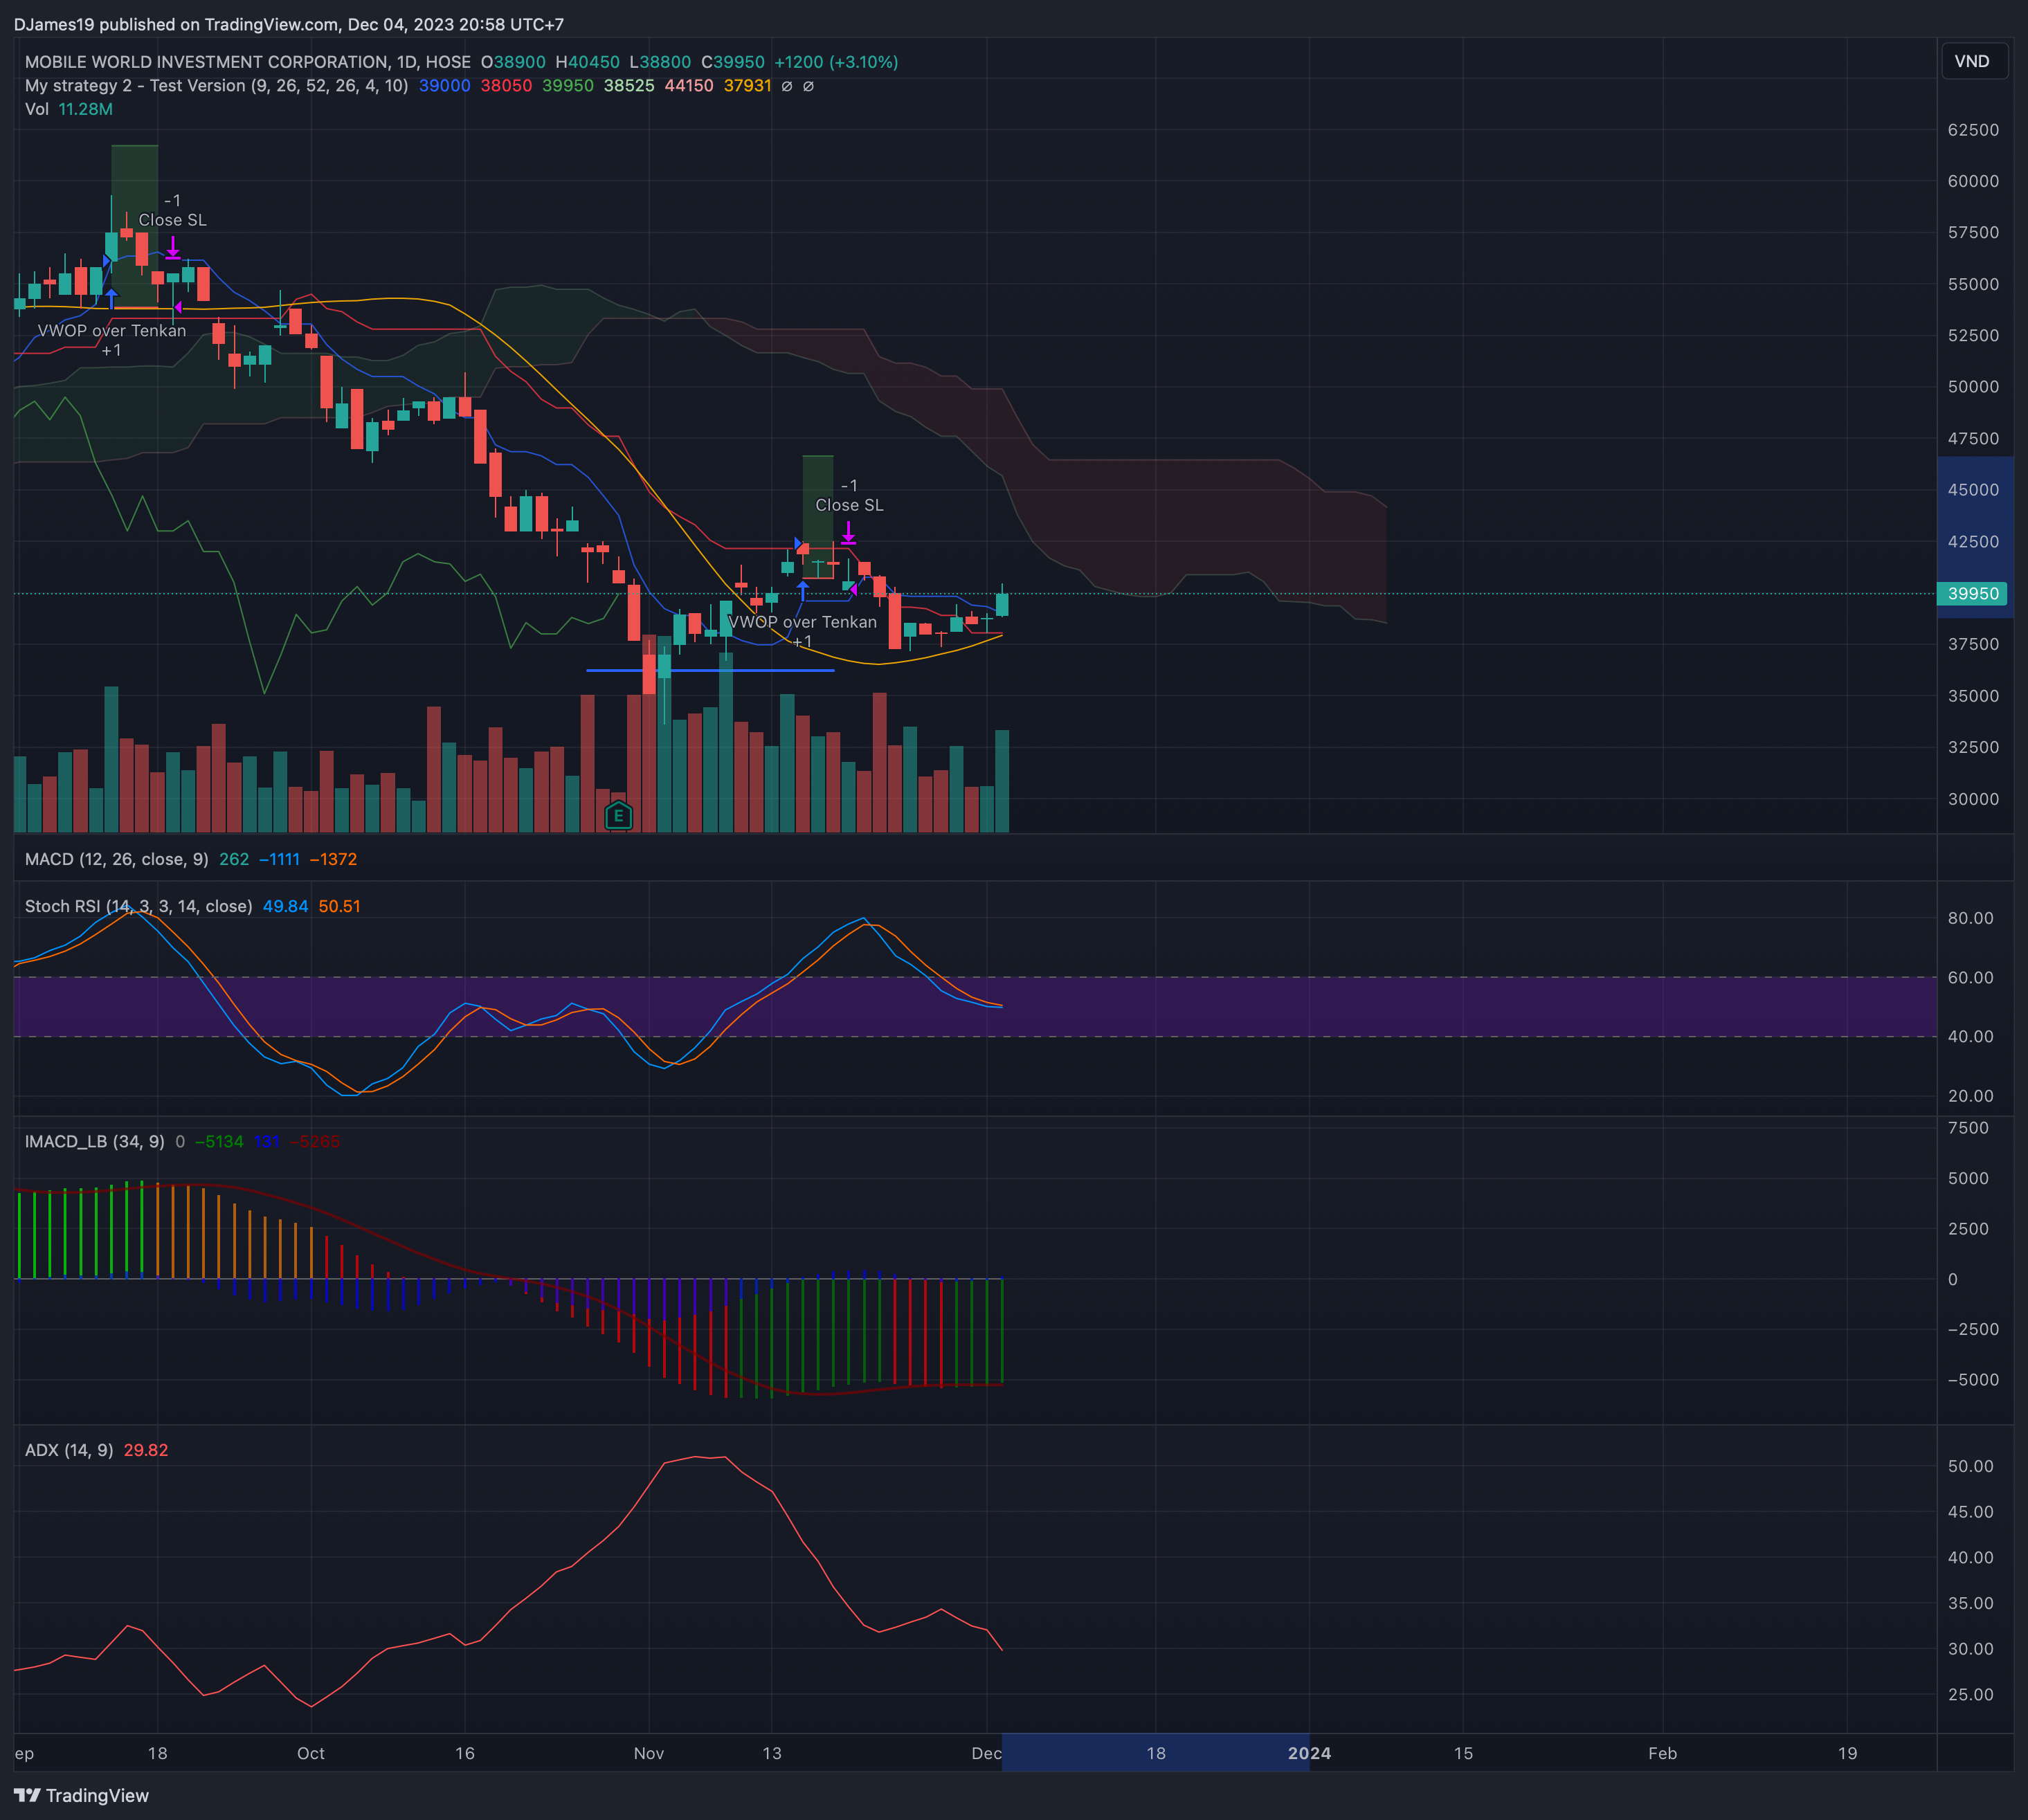Click the earnings E marker on chart
2028x1820 pixels.
pos(618,816)
